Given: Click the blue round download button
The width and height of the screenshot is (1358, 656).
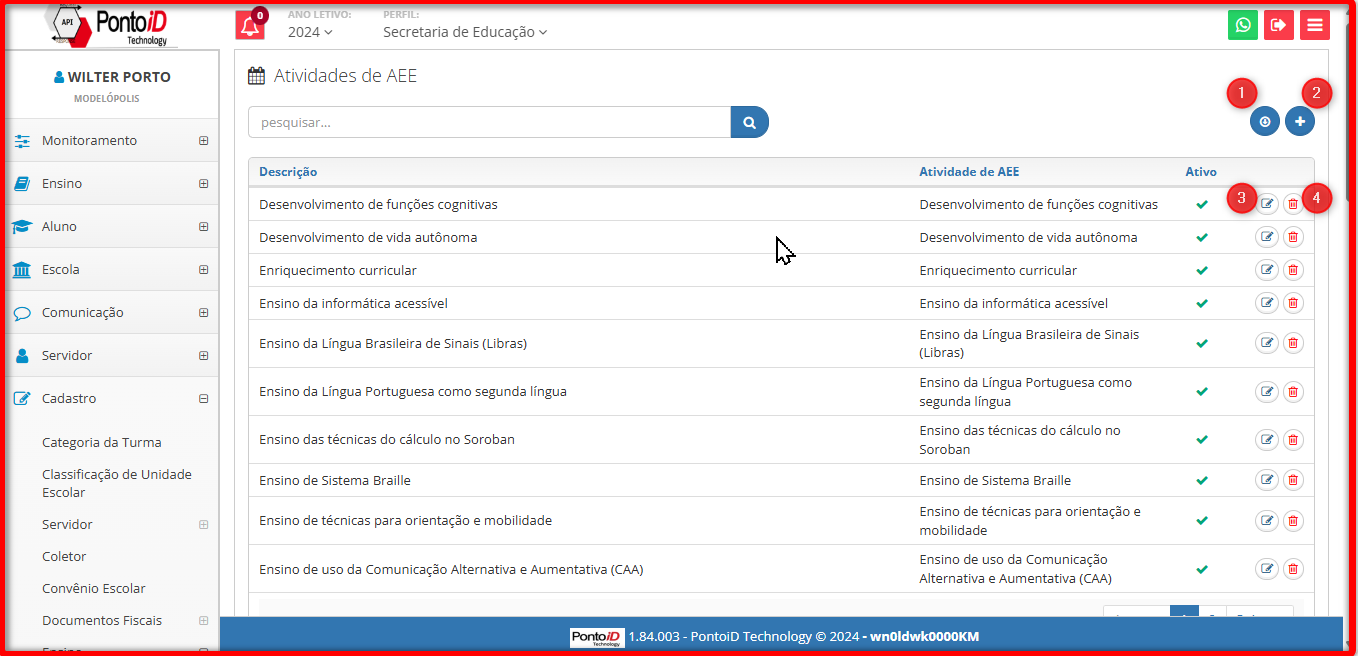Looking at the screenshot, I should [x=1265, y=122].
